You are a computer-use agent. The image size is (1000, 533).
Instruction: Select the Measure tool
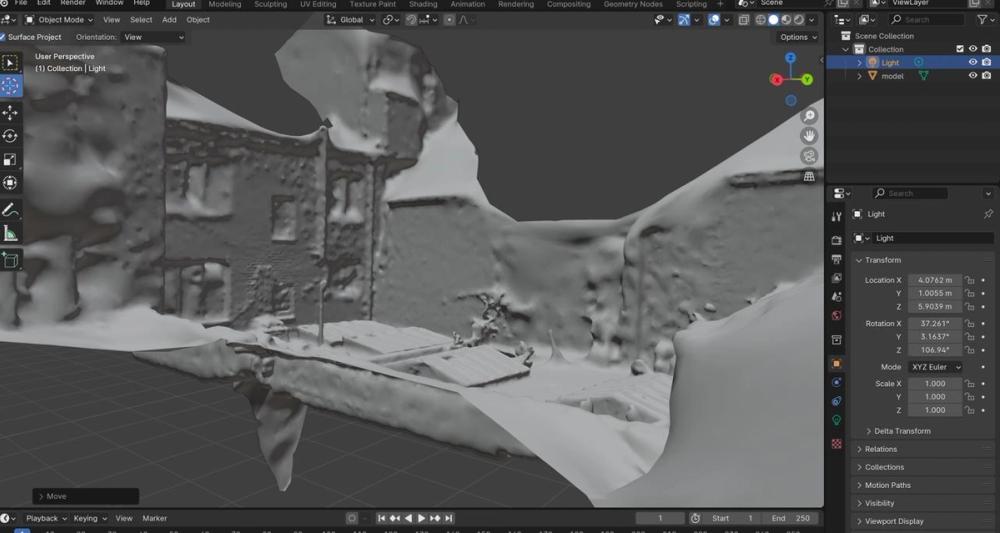tap(10, 234)
